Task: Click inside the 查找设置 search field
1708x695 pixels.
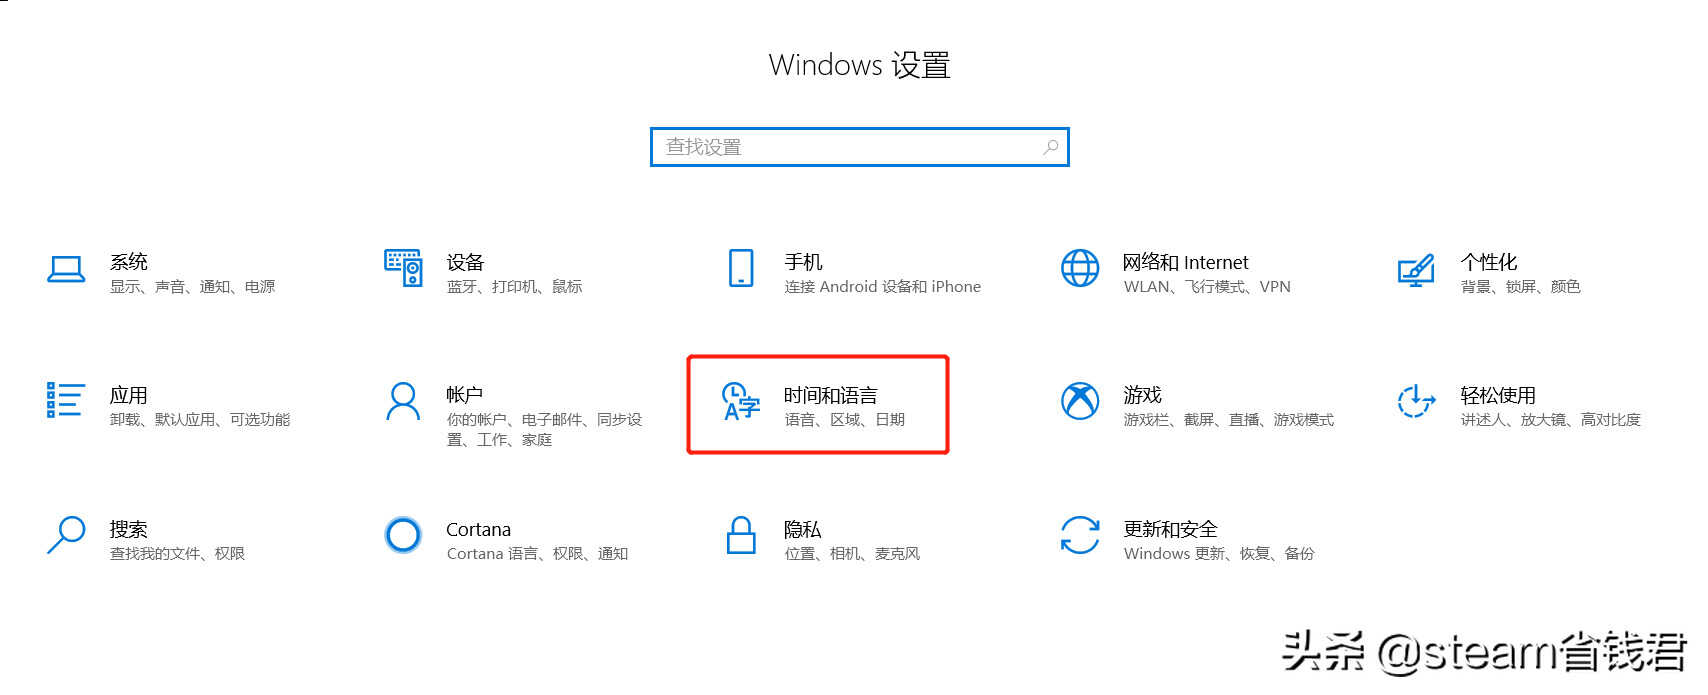Action: point(860,147)
